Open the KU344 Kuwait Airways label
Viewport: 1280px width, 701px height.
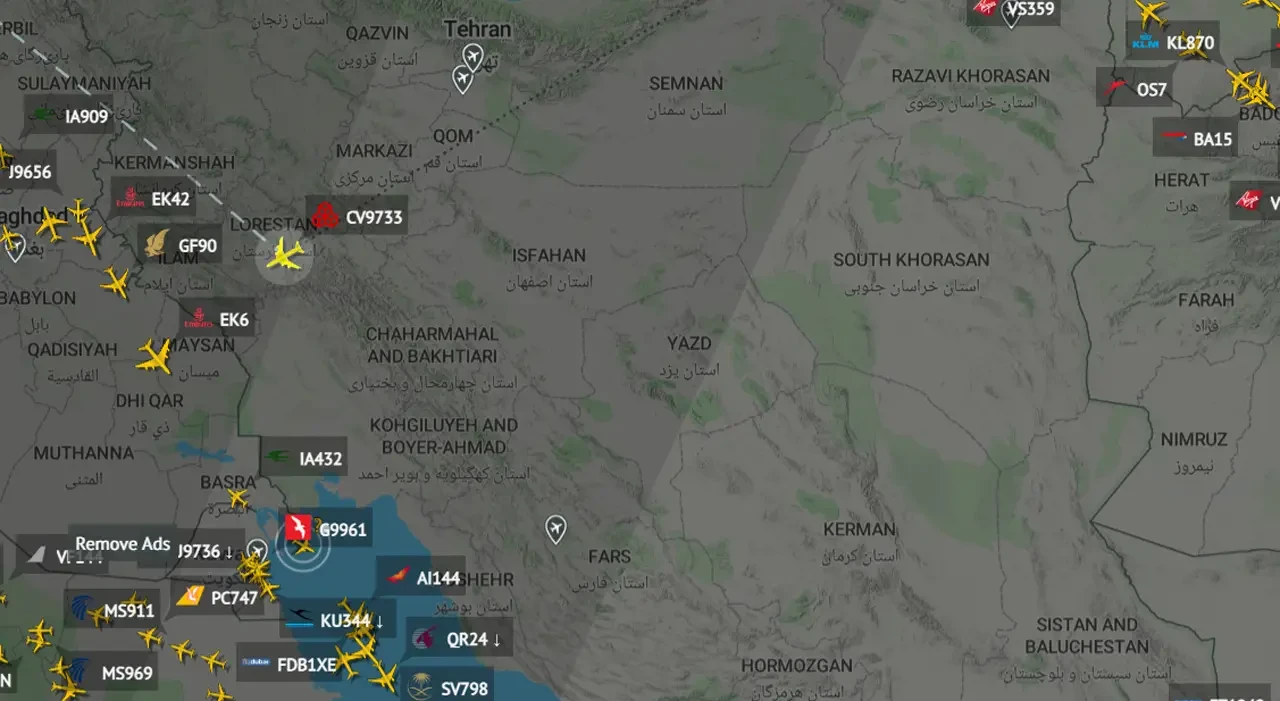coord(338,621)
